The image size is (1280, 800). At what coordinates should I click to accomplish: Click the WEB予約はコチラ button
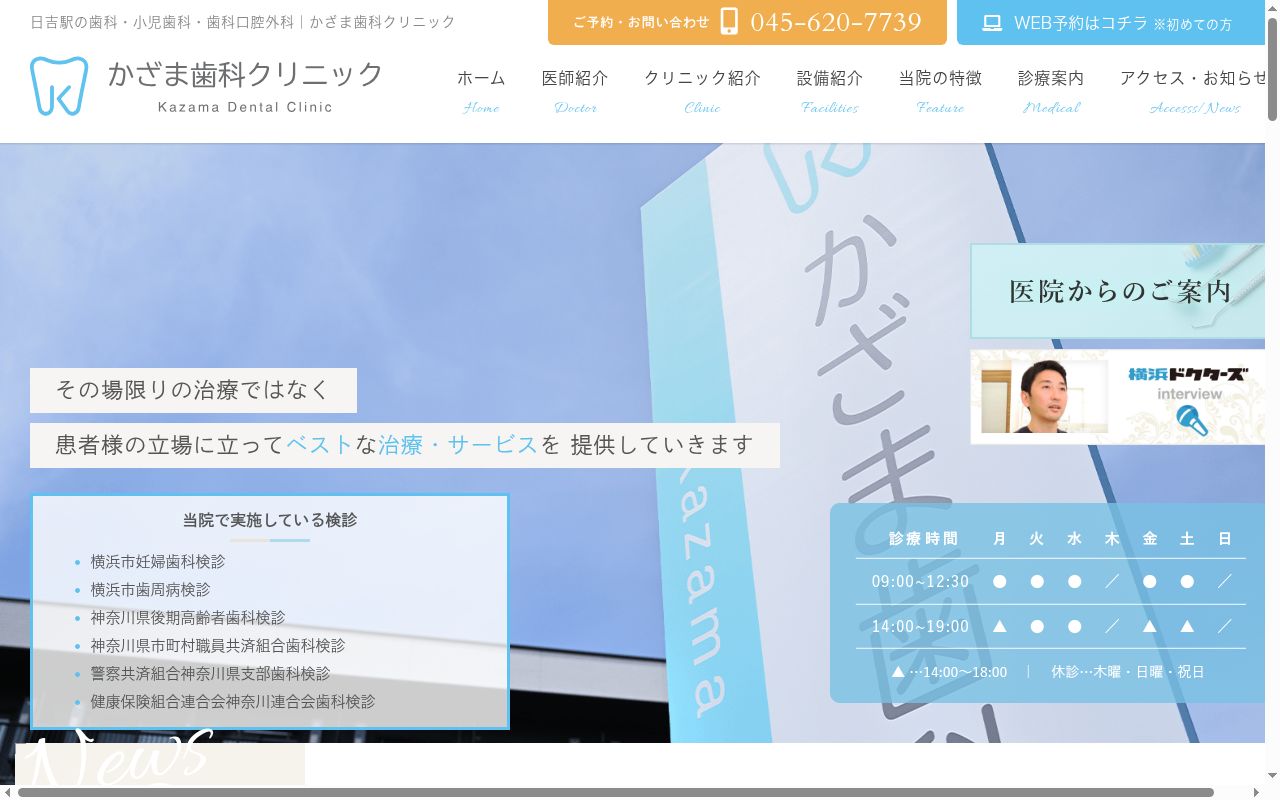(1111, 23)
